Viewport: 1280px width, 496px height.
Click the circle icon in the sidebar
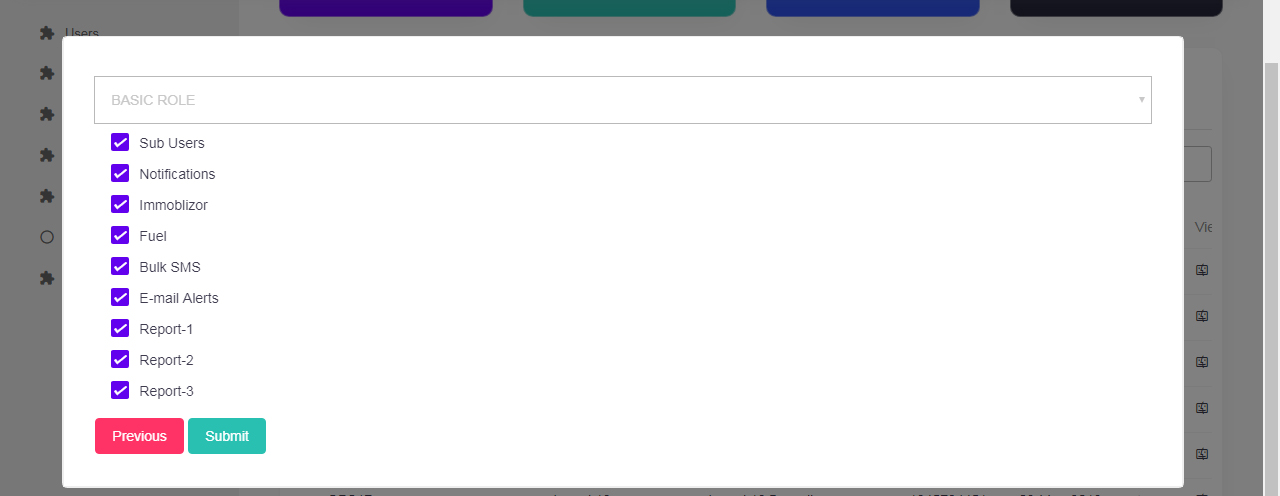pos(46,237)
